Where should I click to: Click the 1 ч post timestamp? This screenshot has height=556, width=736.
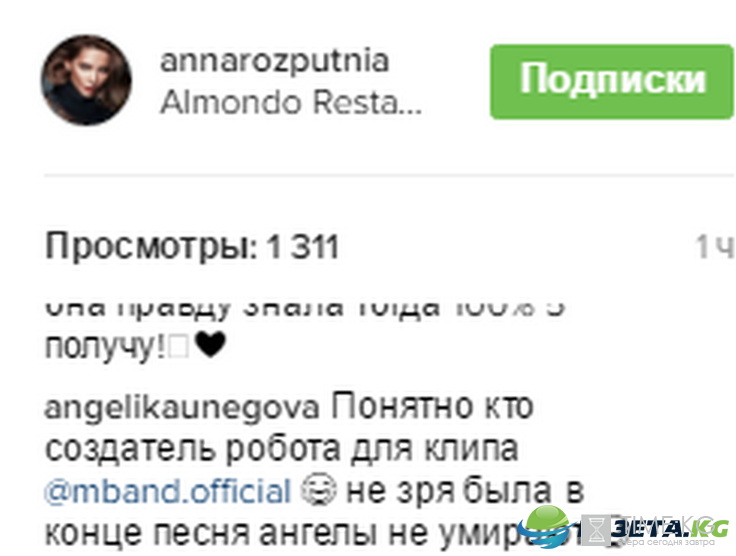(715, 246)
